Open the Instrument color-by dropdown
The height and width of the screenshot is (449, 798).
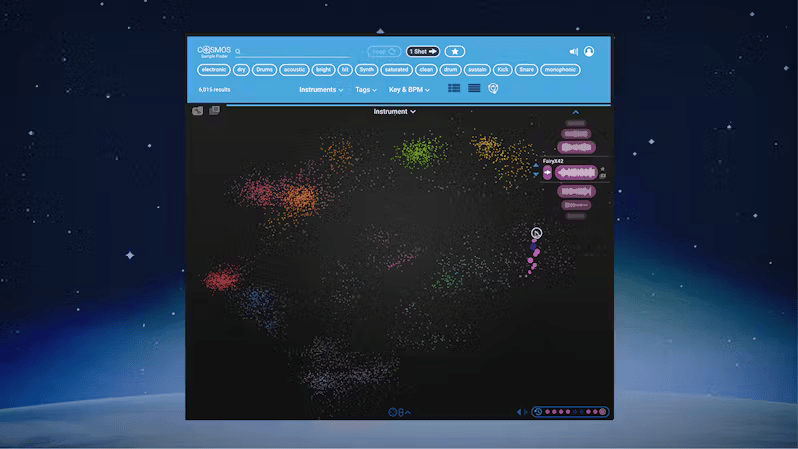394,111
